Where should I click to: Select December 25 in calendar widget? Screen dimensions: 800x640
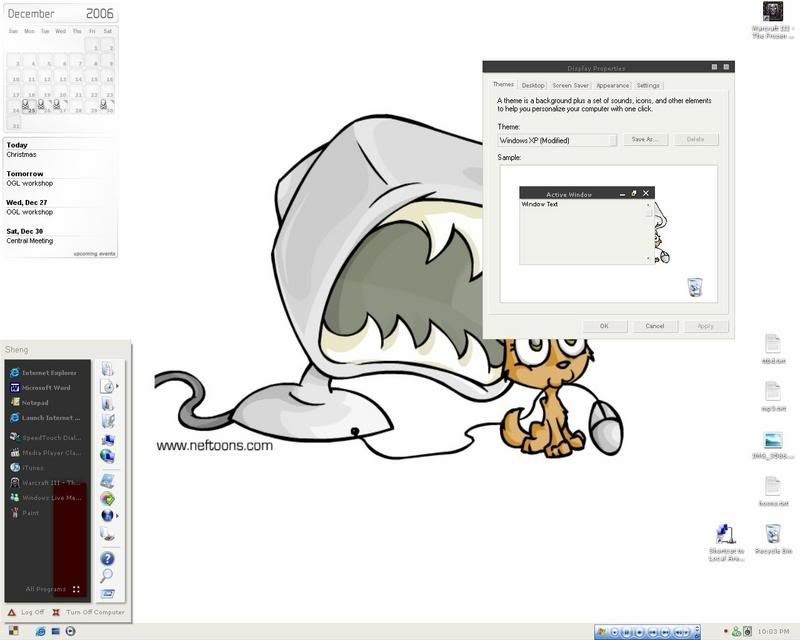30,106
